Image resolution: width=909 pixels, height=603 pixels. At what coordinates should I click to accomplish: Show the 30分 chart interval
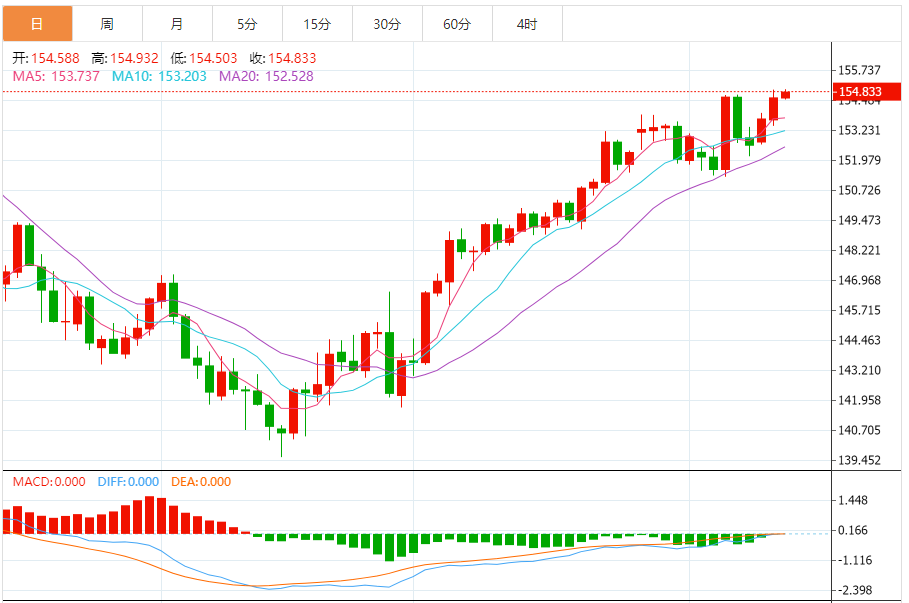click(x=387, y=23)
